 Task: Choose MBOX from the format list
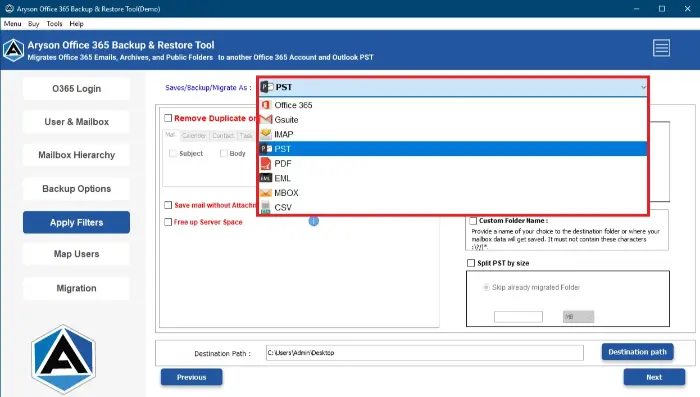[x=453, y=193]
